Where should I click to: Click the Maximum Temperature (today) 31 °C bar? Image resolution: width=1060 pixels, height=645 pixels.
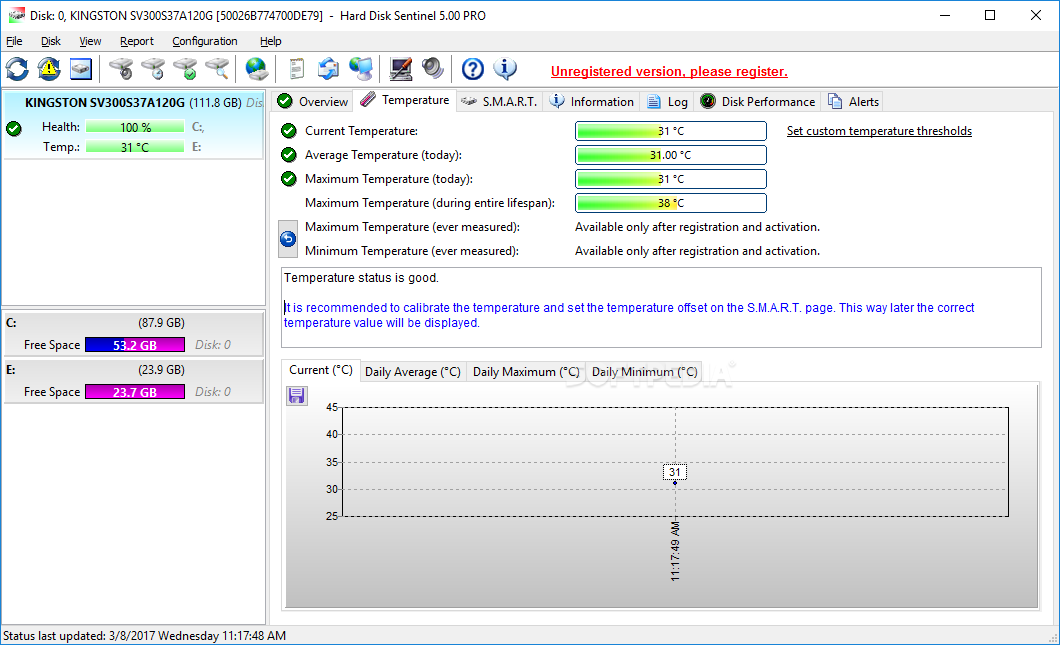671,179
